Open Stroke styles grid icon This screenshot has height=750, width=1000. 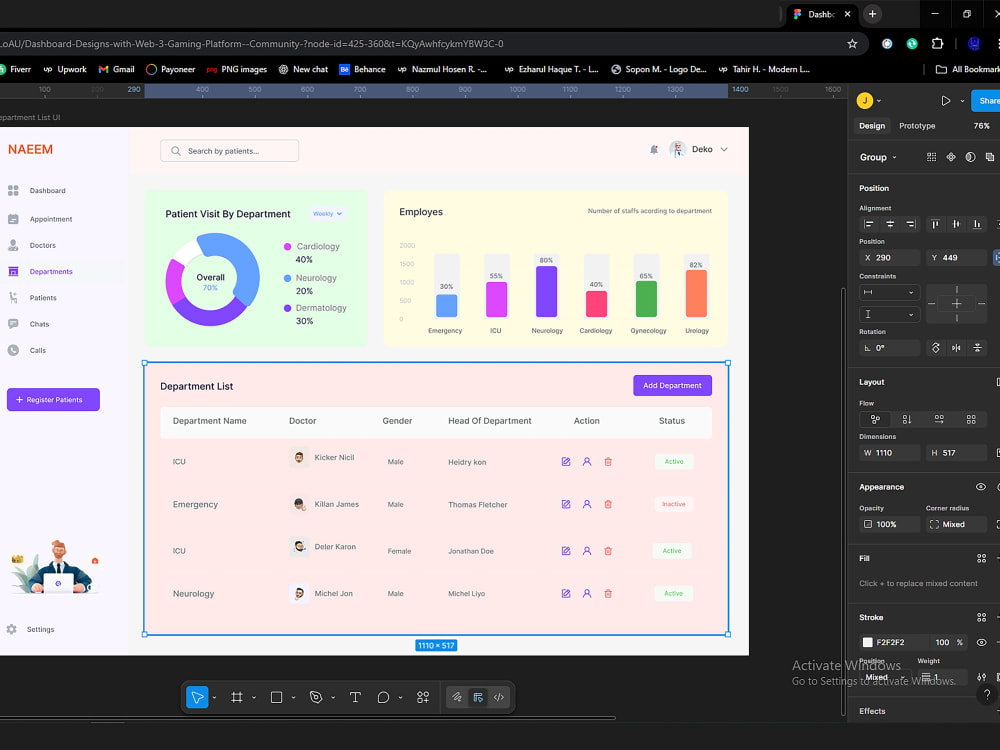coord(982,617)
